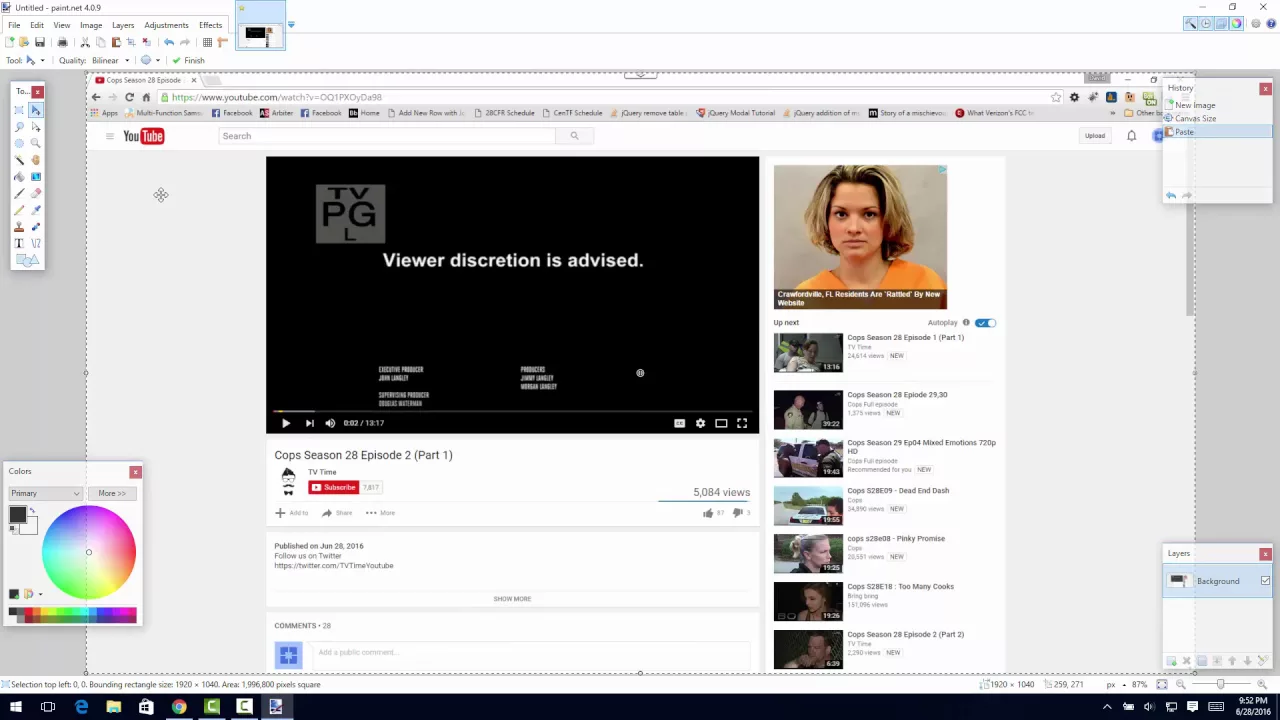Toggle the Colors window visibility button
1280x720 pixels.
pos(1236,24)
